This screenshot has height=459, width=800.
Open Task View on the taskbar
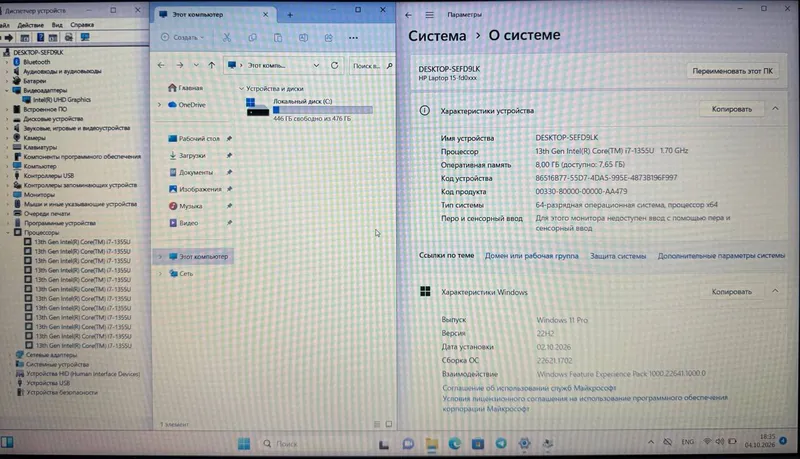(x=384, y=444)
